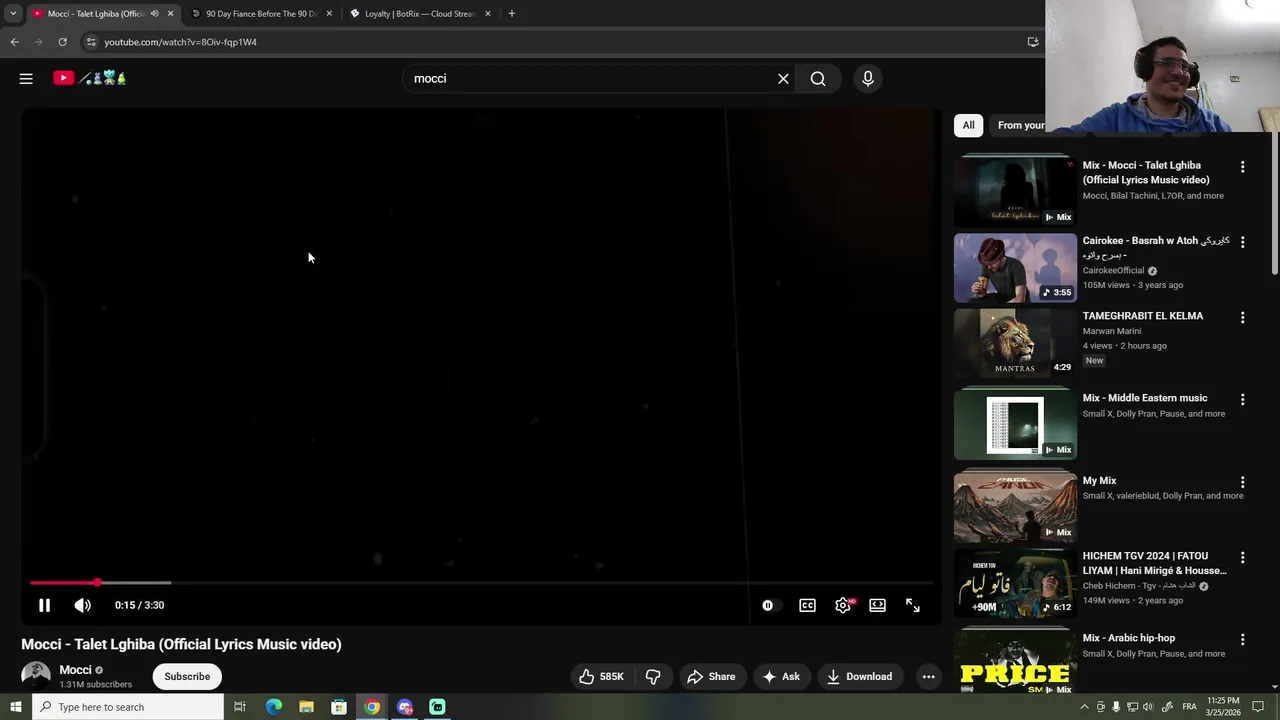Viewport: 1280px width, 720px height.
Task: Open the Ask button
Action: [x=781, y=677]
